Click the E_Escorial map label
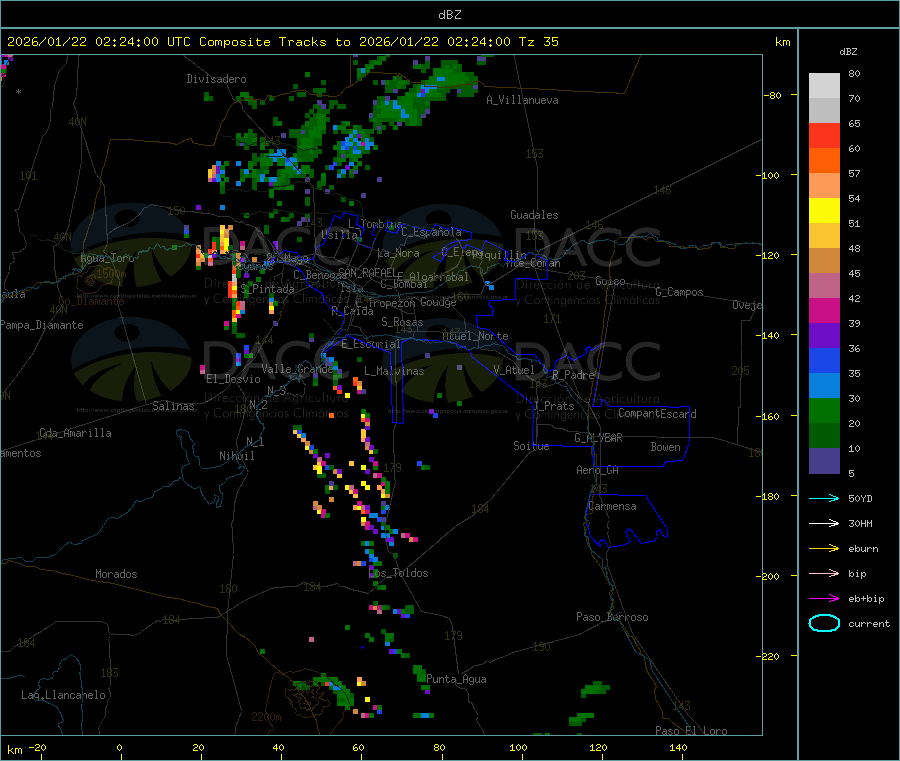Image resolution: width=900 pixels, height=761 pixels. click(371, 344)
